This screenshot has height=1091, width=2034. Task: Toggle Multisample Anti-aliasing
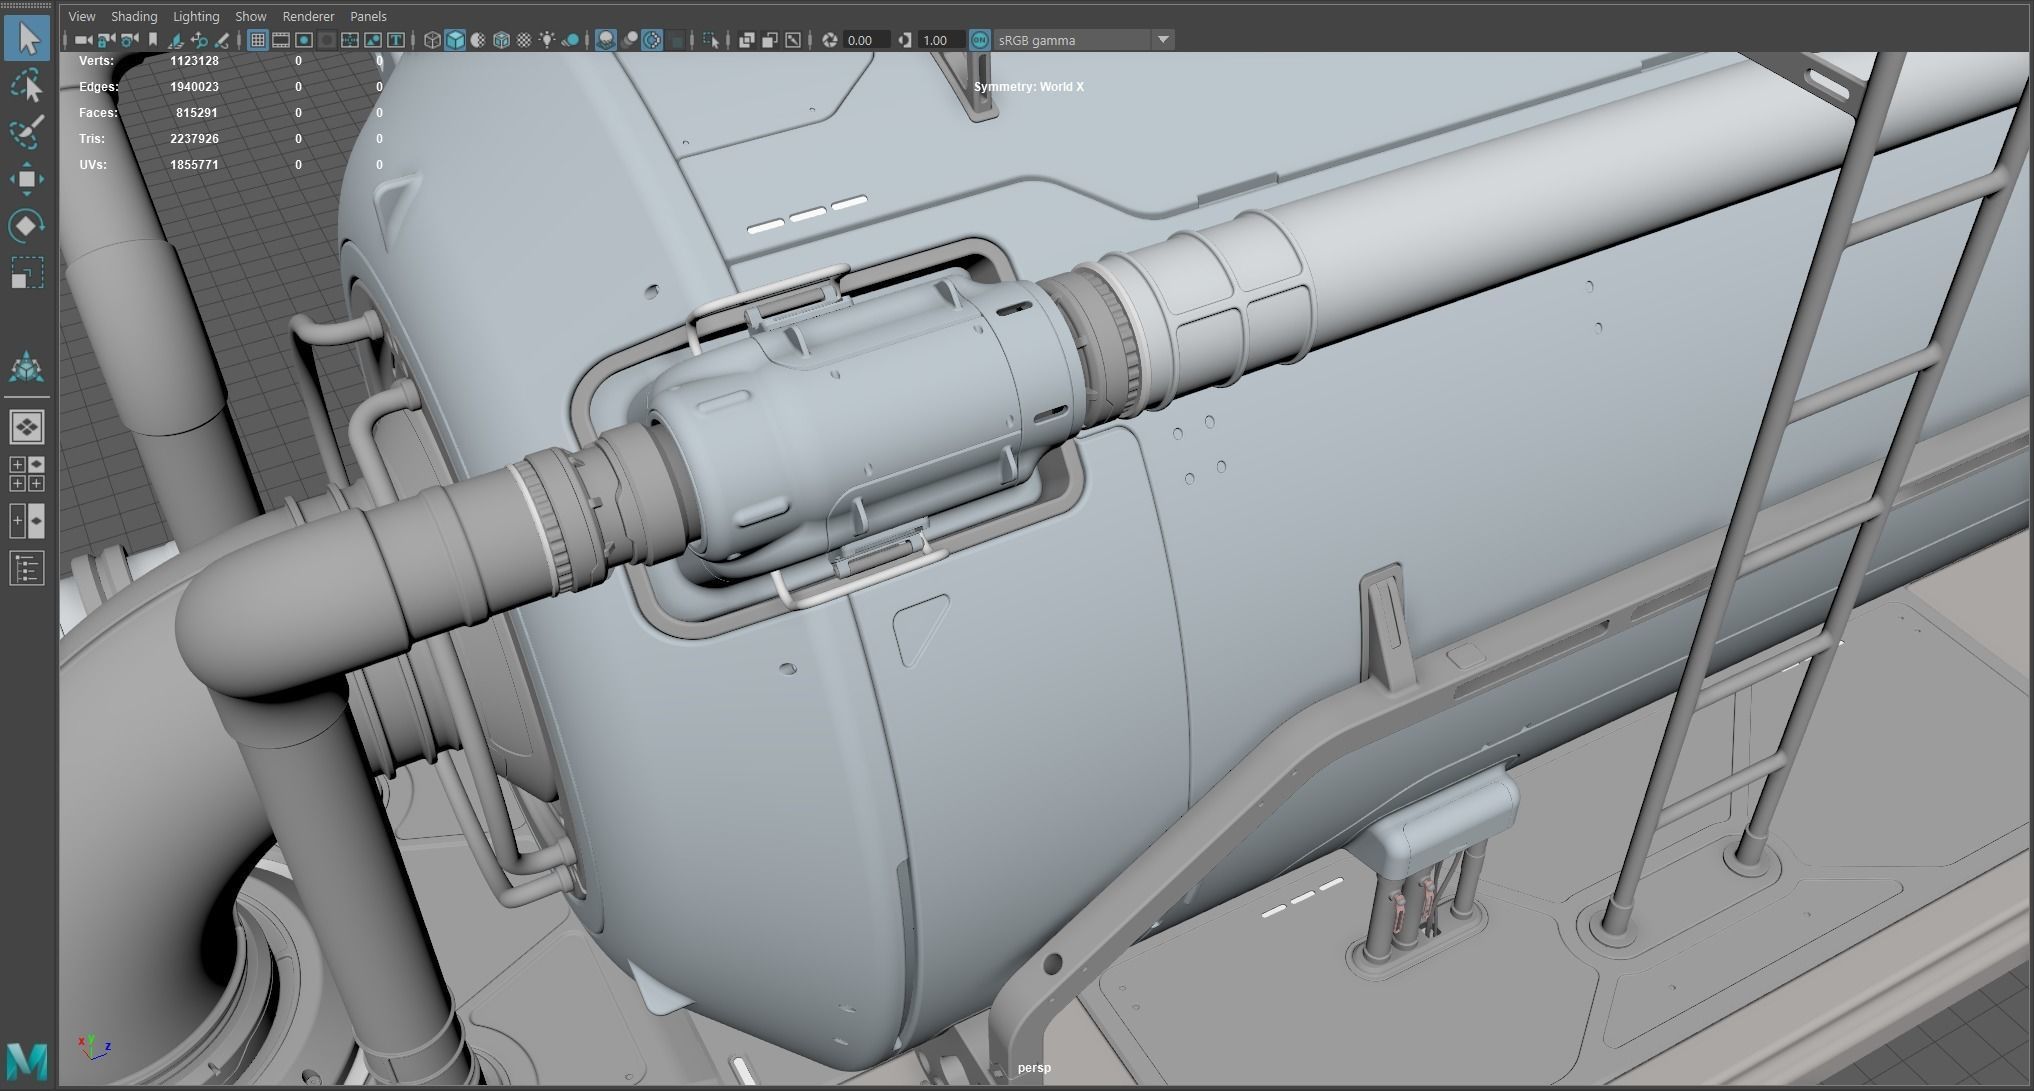(652, 40)
